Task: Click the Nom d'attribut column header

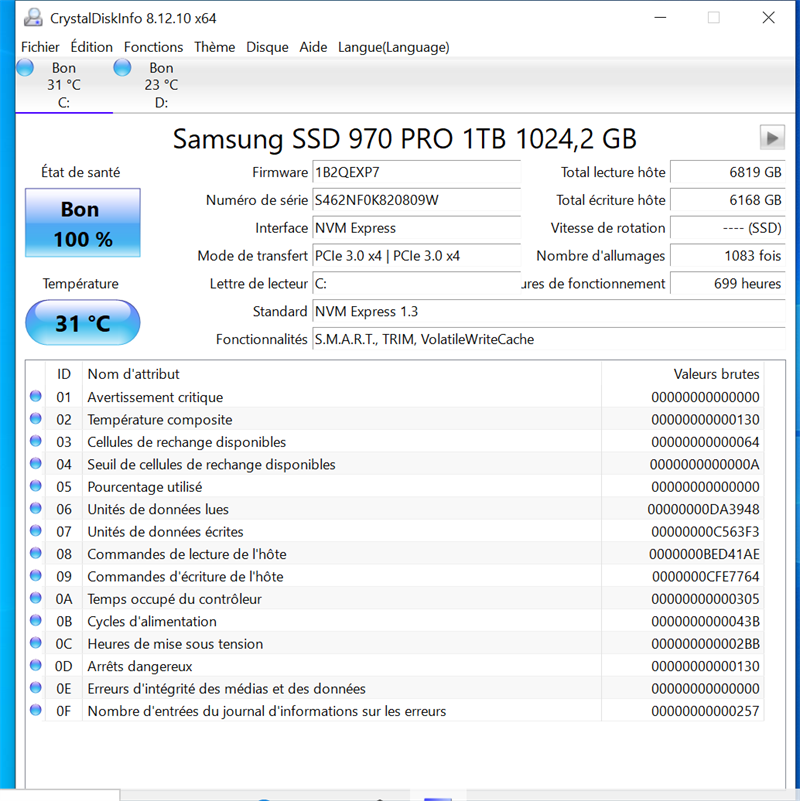Action: [342, 374]
